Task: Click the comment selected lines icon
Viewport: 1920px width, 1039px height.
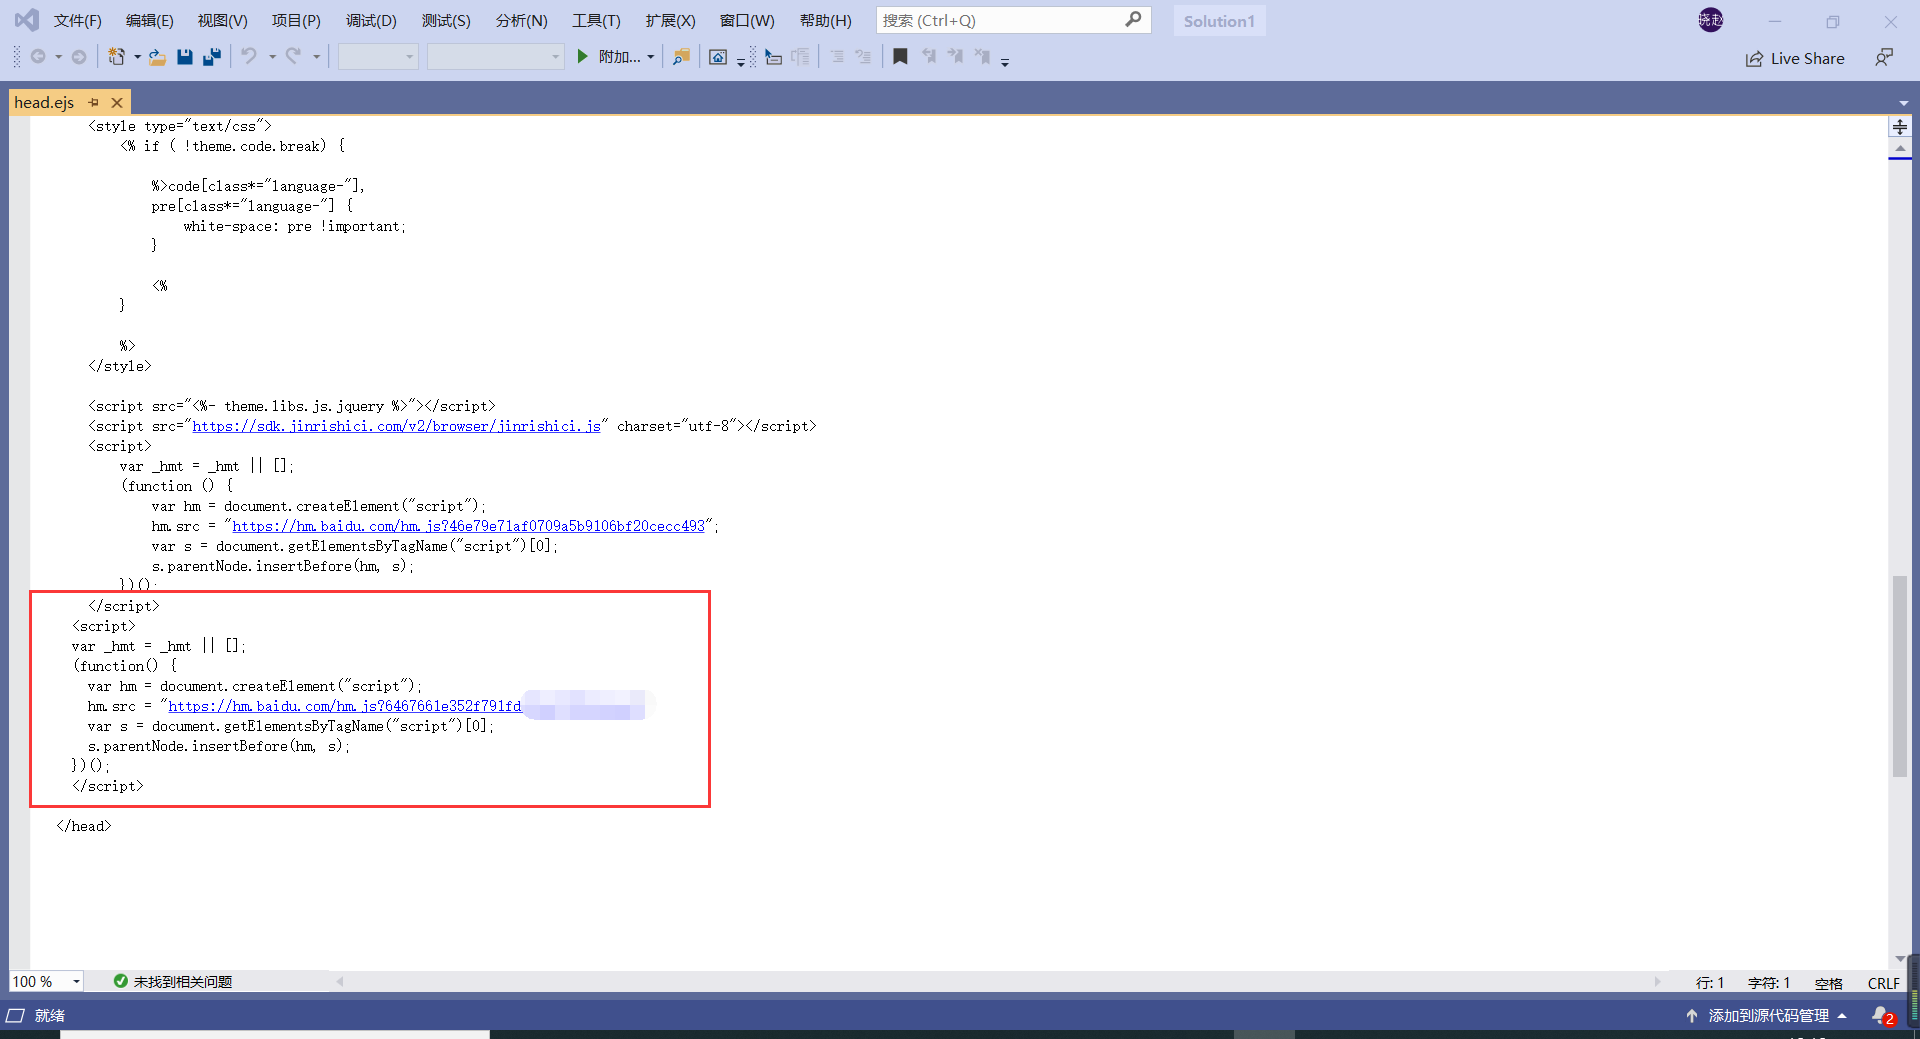Action: [800, 57]
